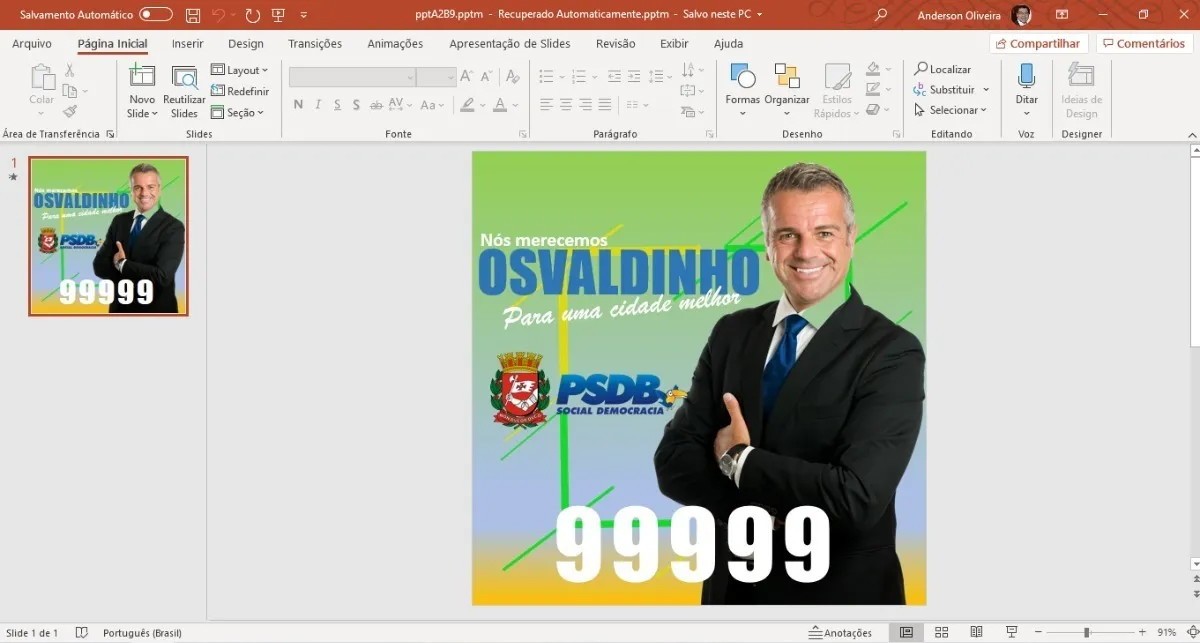Click the increase indent icon
The height and width of the screenshot is (643, 1200).
tap(635, 77)
